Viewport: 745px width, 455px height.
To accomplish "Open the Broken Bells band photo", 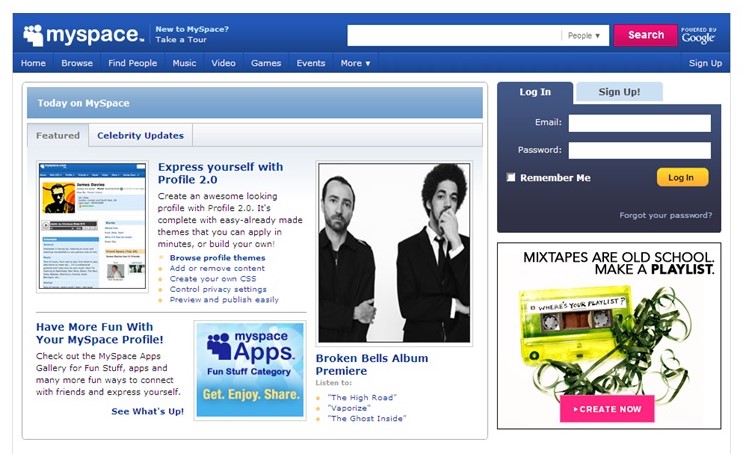I will pos(393,253).
